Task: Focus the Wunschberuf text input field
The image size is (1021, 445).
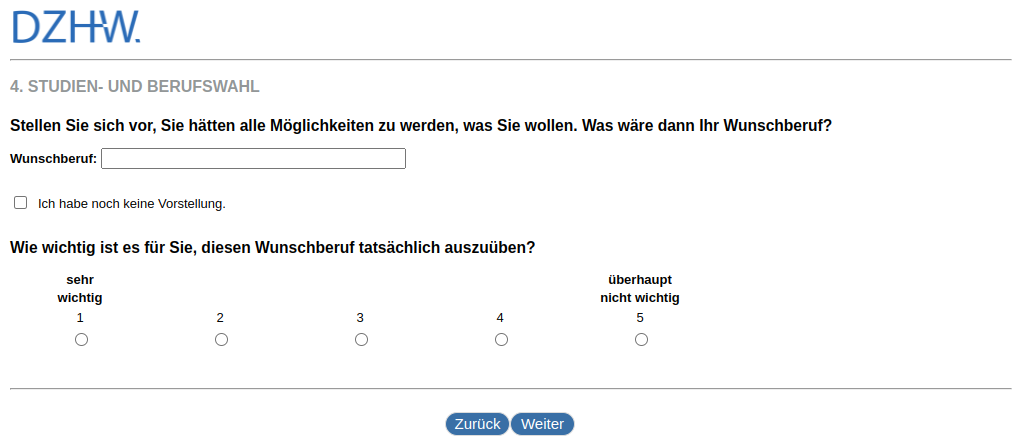Action: pyautogui.click(x=253, y=159)
